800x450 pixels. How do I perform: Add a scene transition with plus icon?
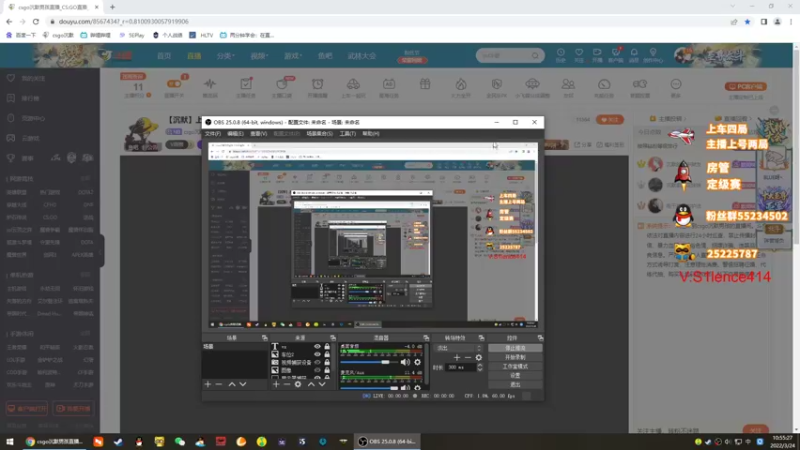457,358
